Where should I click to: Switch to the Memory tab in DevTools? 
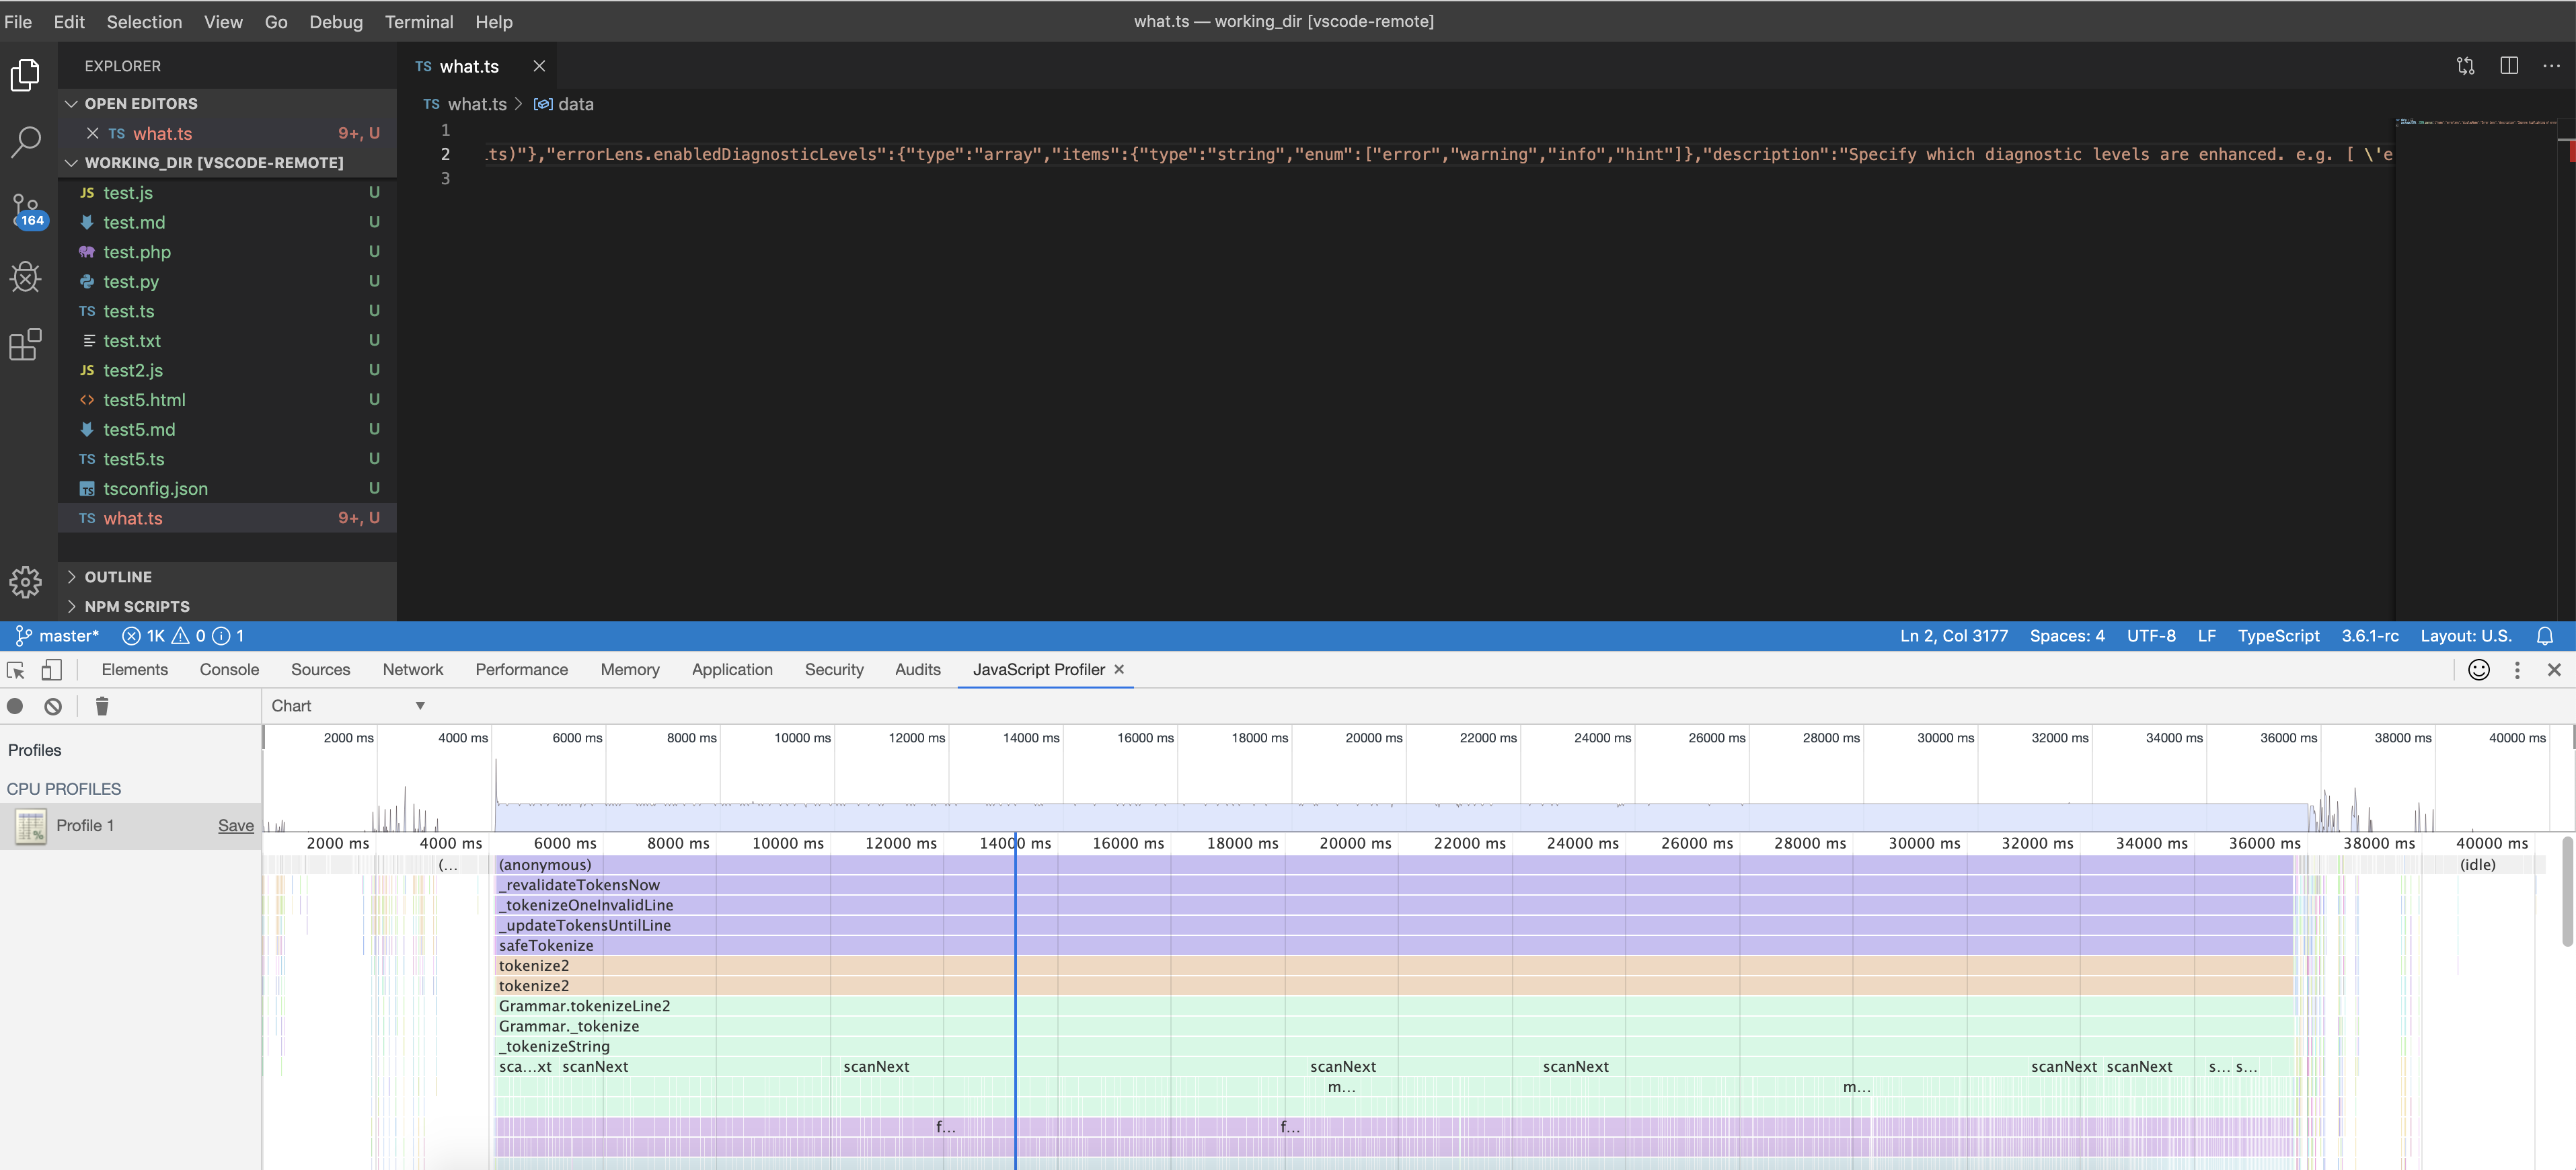[x=630, y=669]
